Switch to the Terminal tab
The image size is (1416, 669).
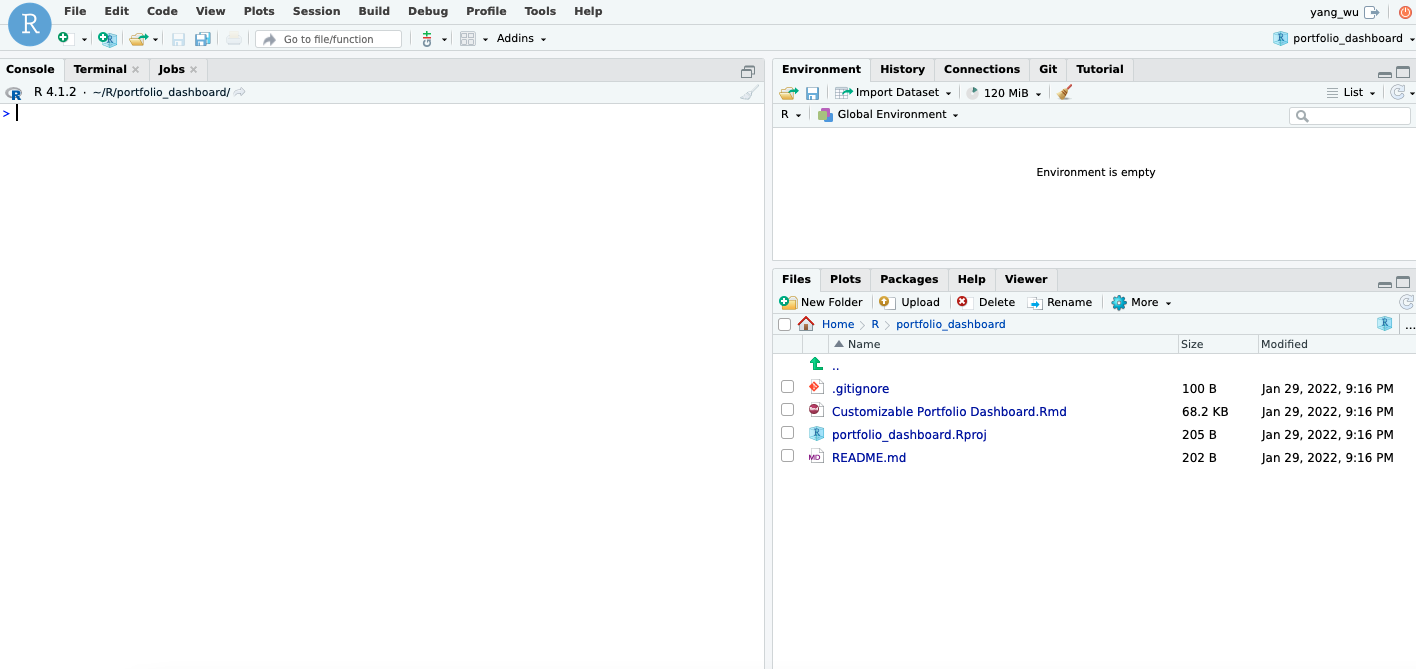click(x=100, y=69)
